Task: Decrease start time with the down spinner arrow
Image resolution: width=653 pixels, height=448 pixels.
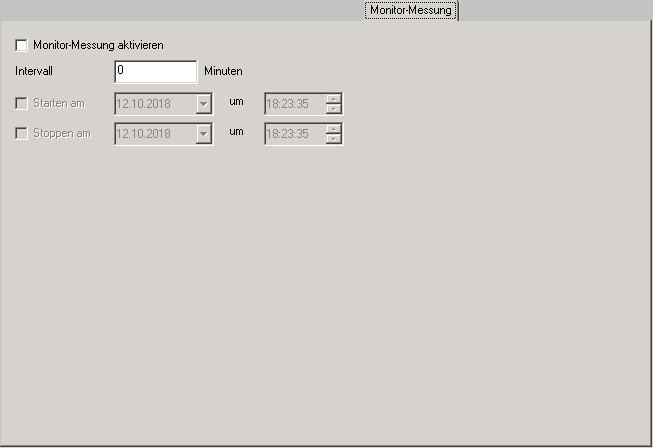Action: 334,108
